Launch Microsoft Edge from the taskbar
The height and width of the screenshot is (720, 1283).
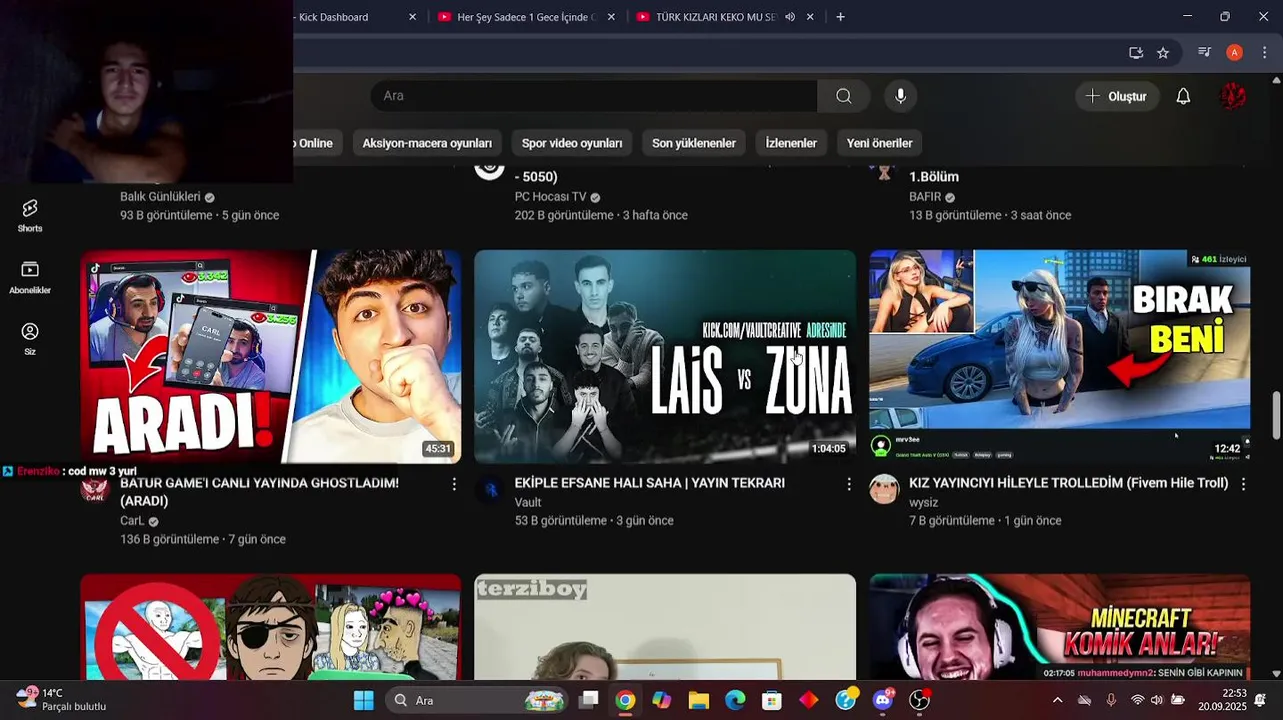735,700
